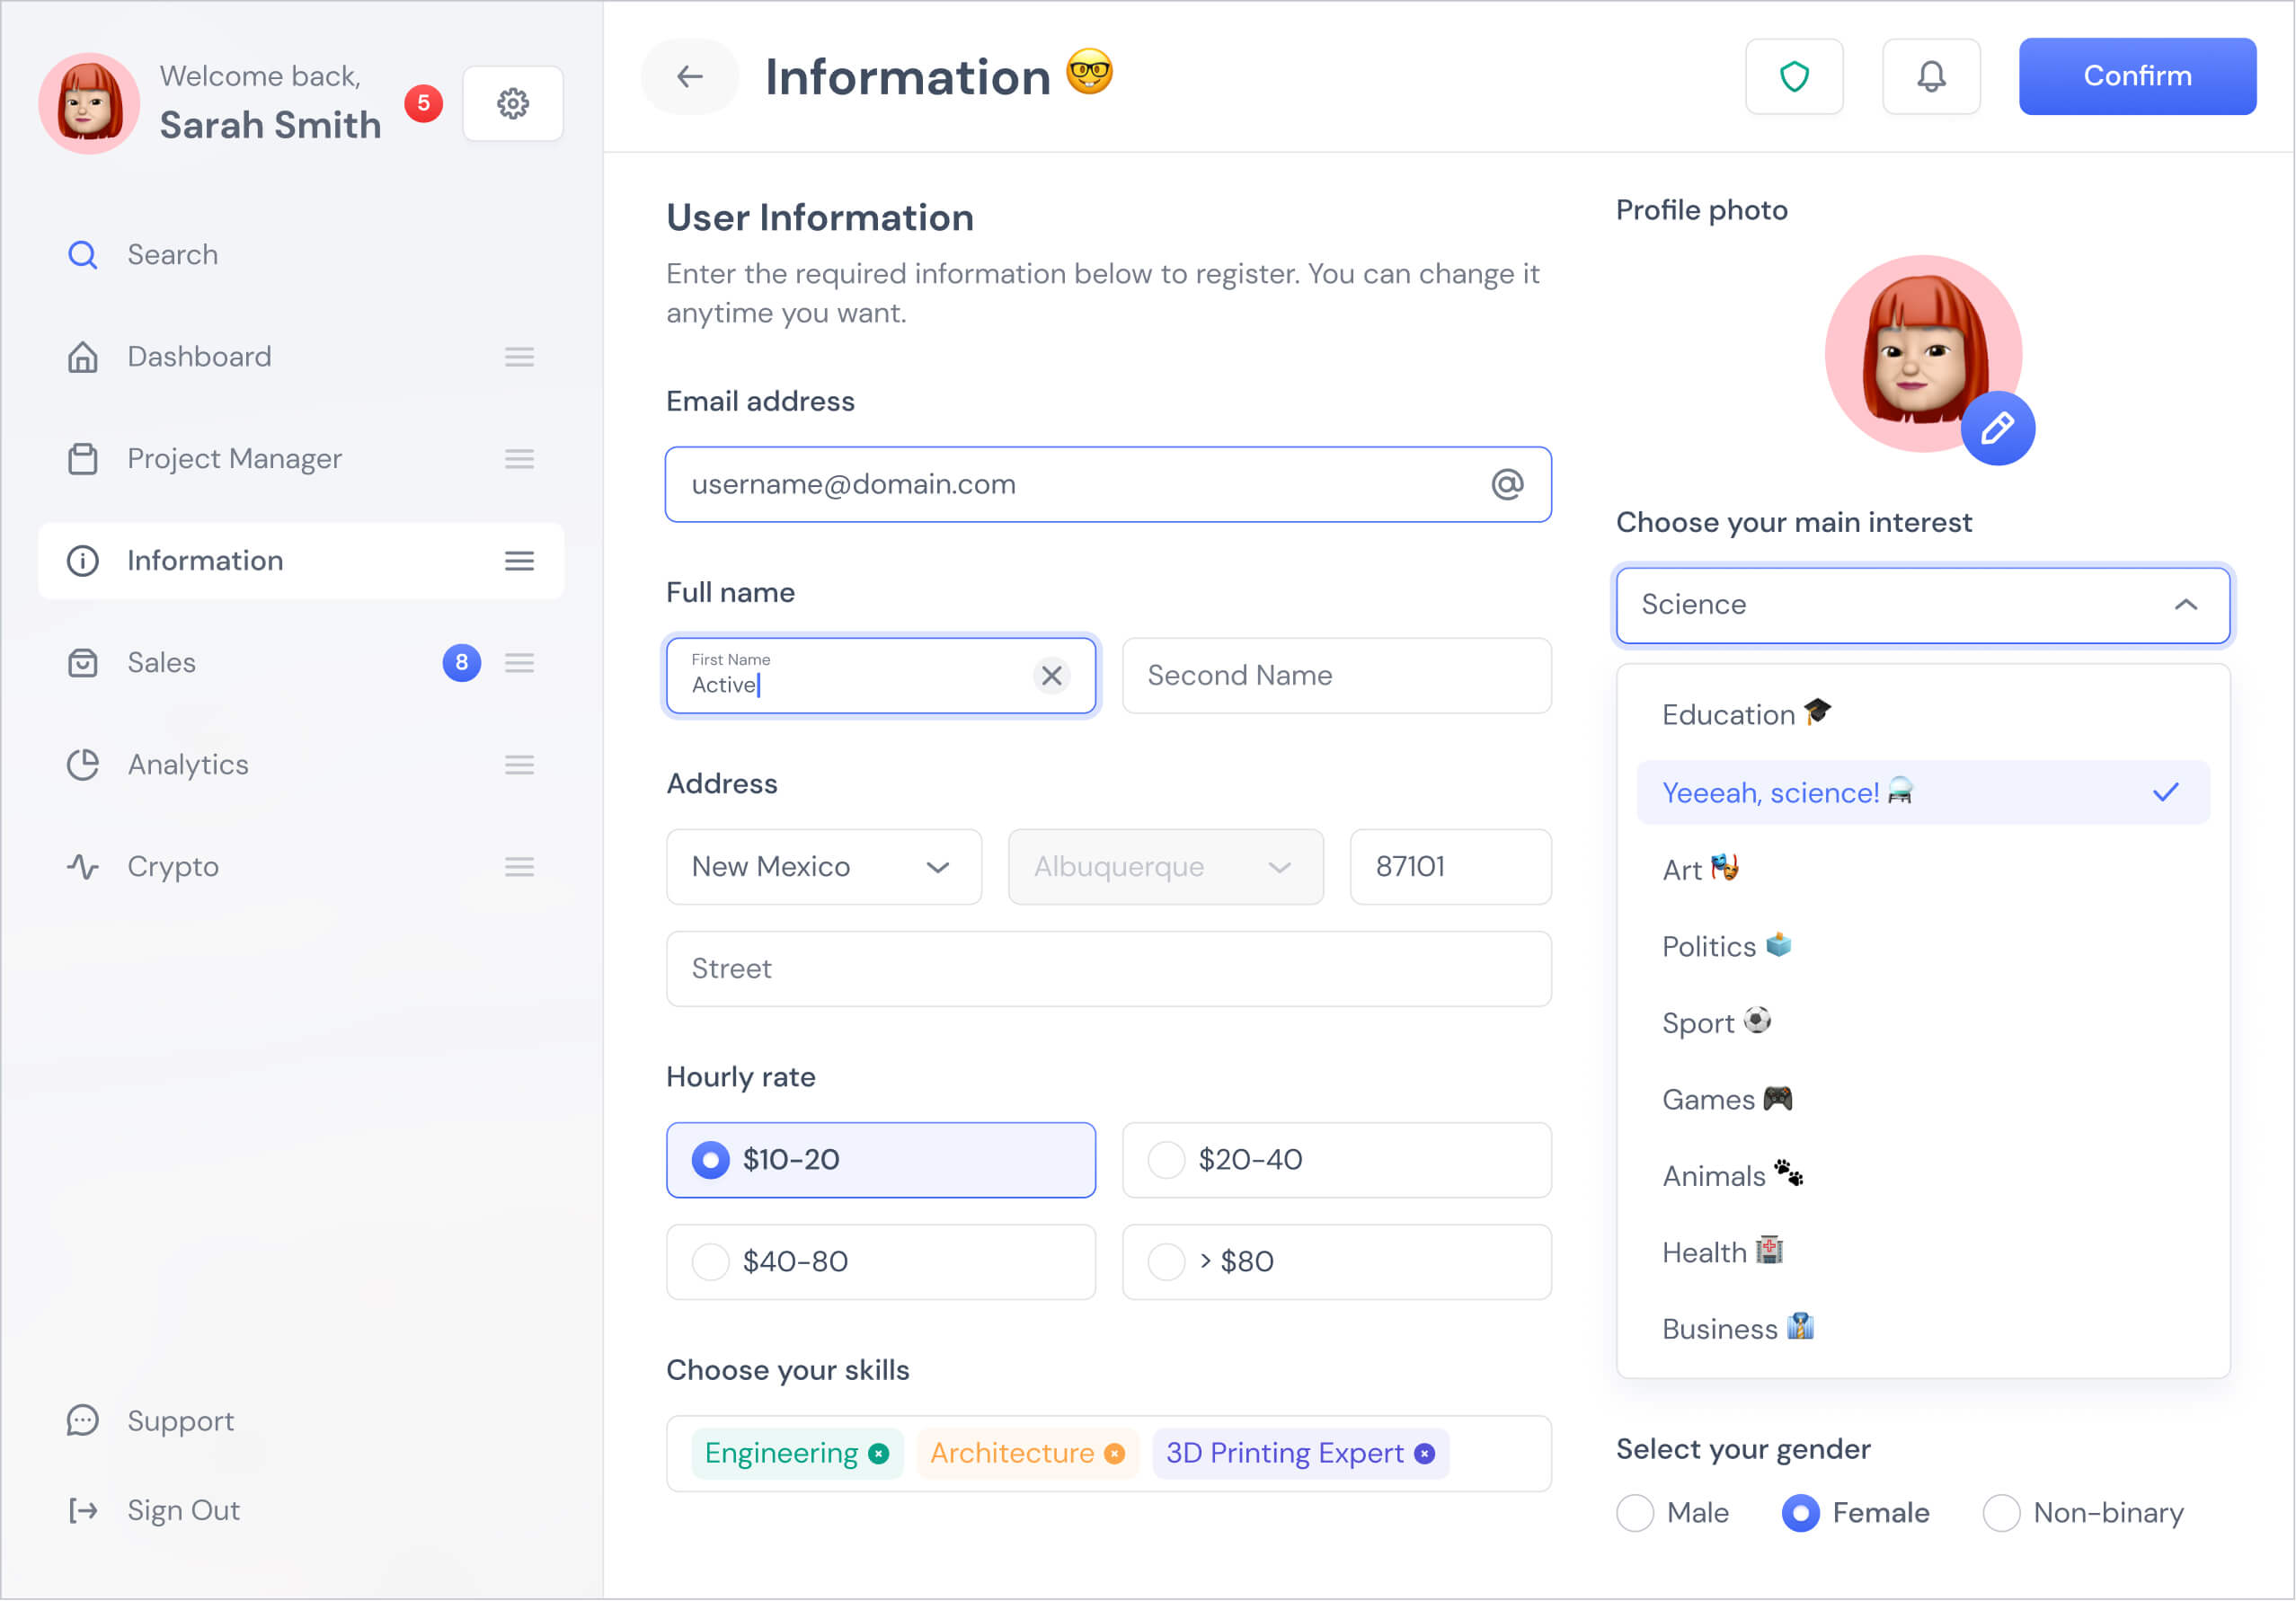
Task: Open Analytics in the sidebar
Action: (188, 765)
